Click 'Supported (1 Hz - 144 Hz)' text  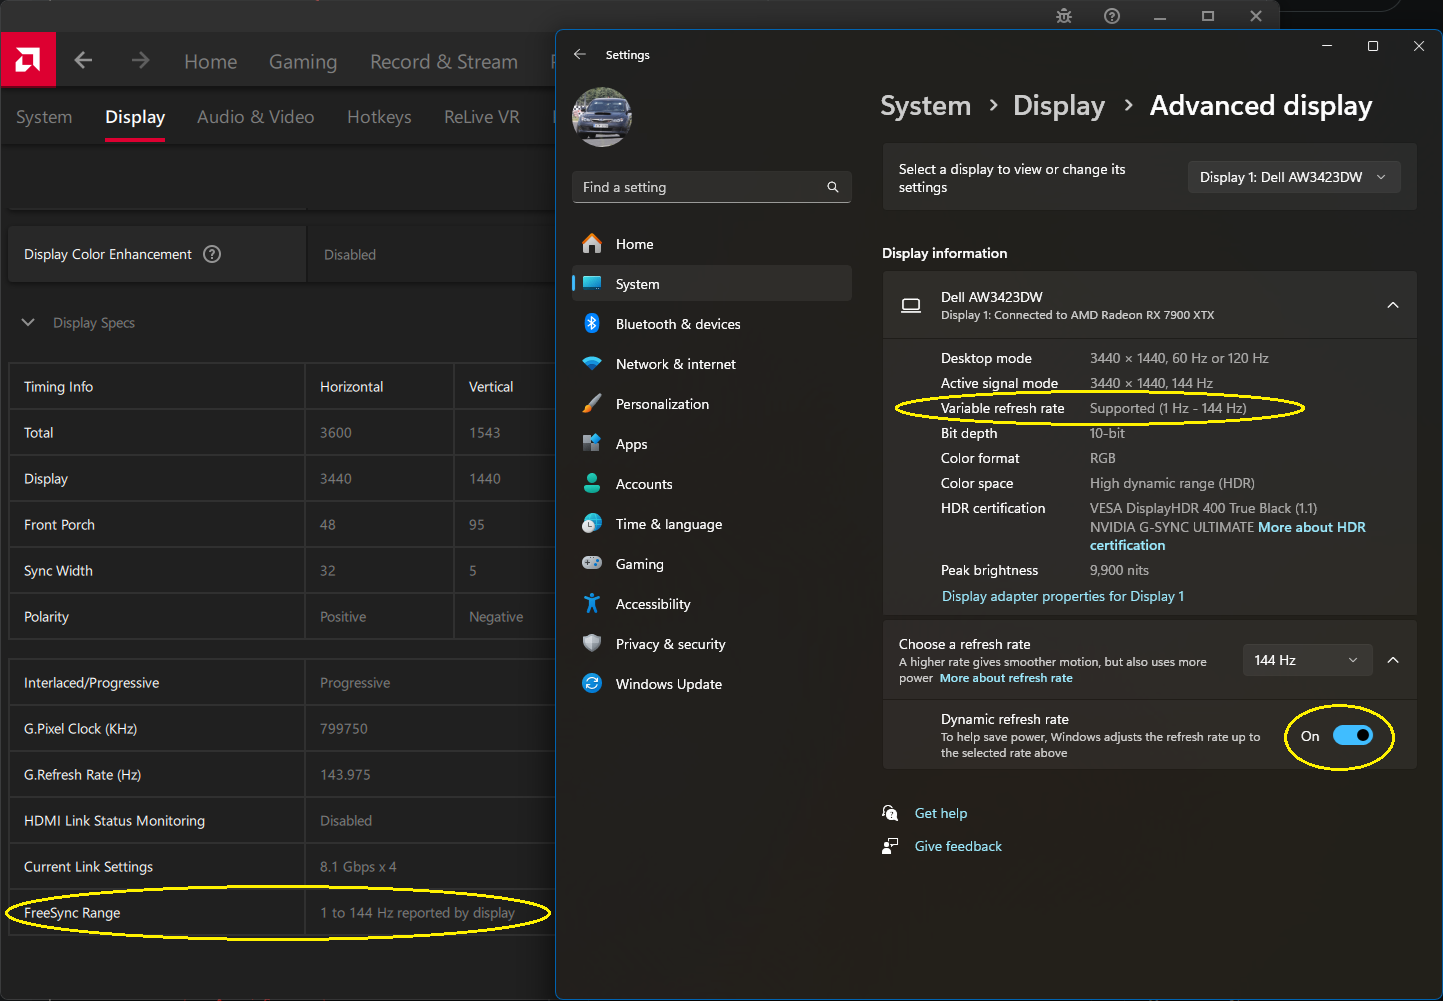(x=1168, y=408)
